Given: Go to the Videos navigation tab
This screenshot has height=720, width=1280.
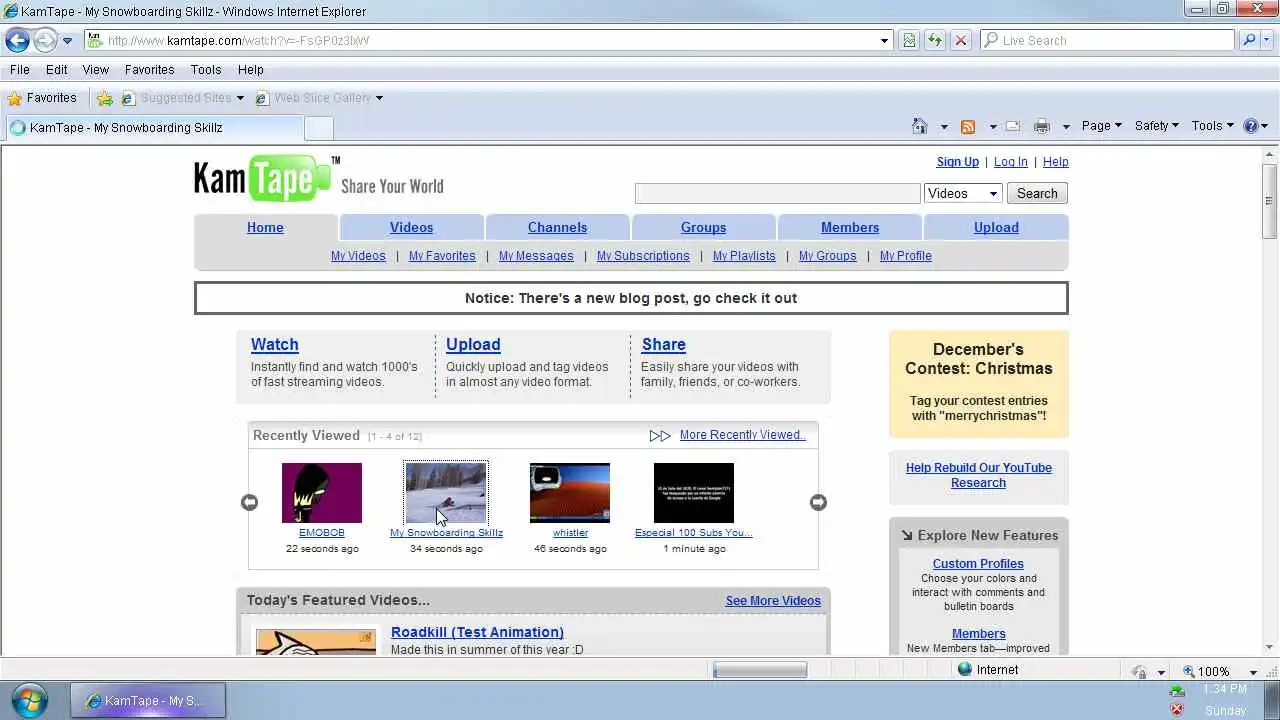Looking at the screenshot, I should point(411,228).
